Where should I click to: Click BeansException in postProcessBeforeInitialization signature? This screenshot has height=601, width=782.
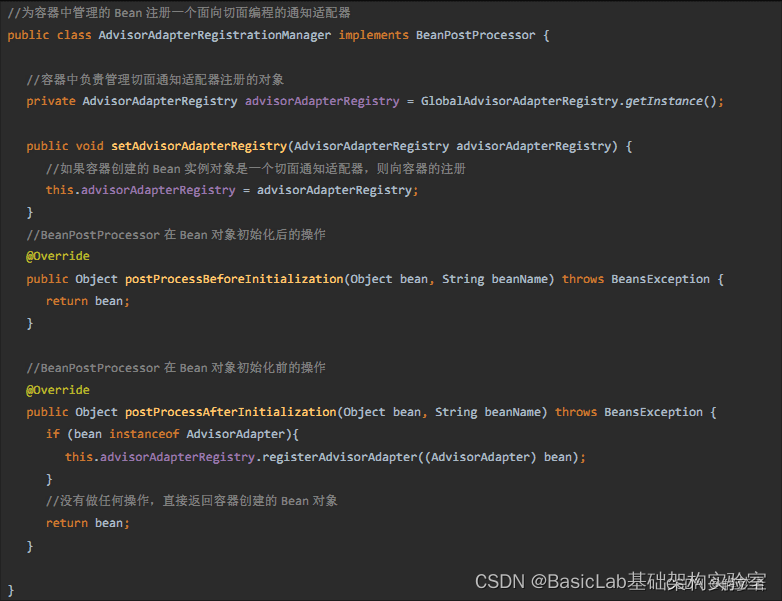pyautogui.click(x=660, y=279)
